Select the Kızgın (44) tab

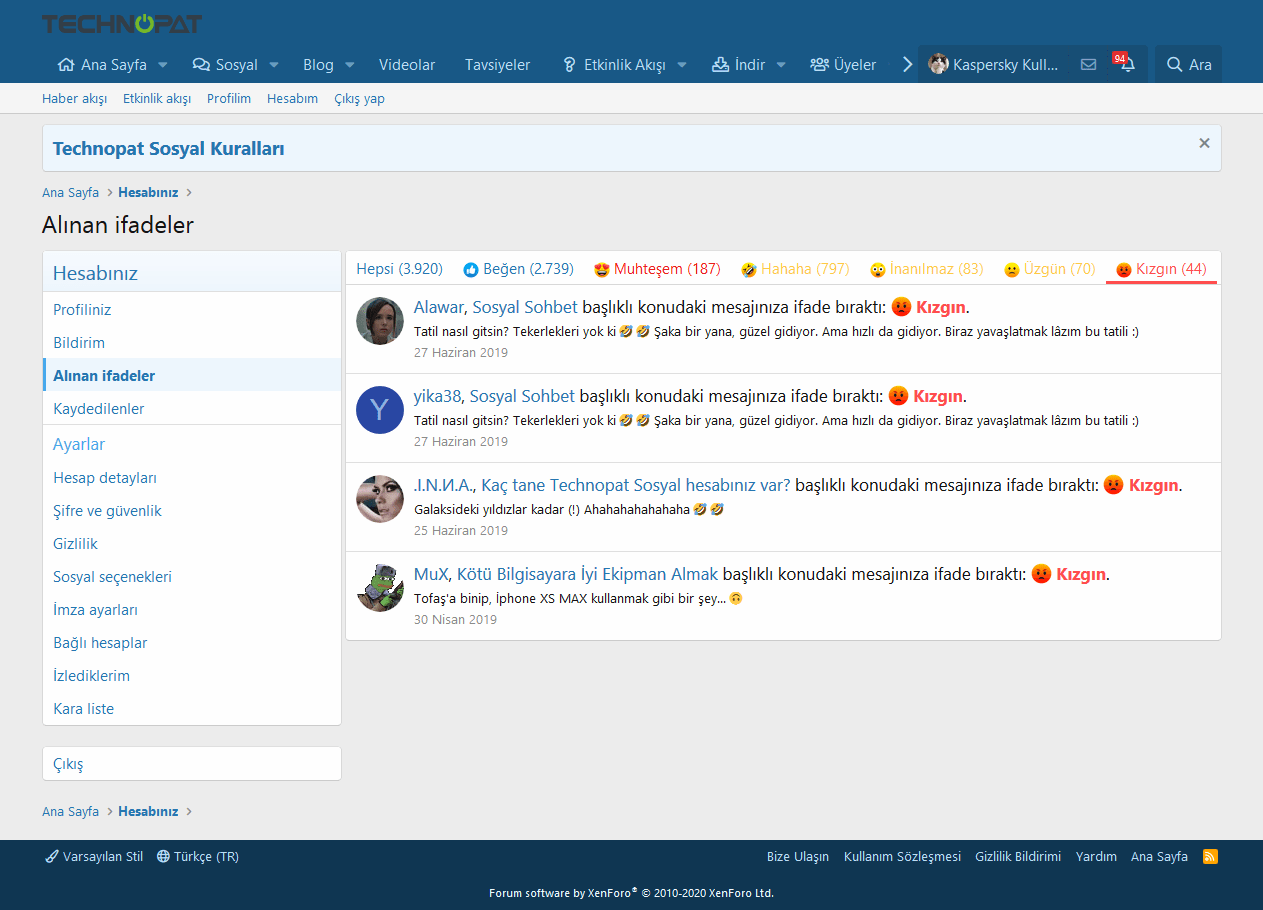coord(1161,269)
